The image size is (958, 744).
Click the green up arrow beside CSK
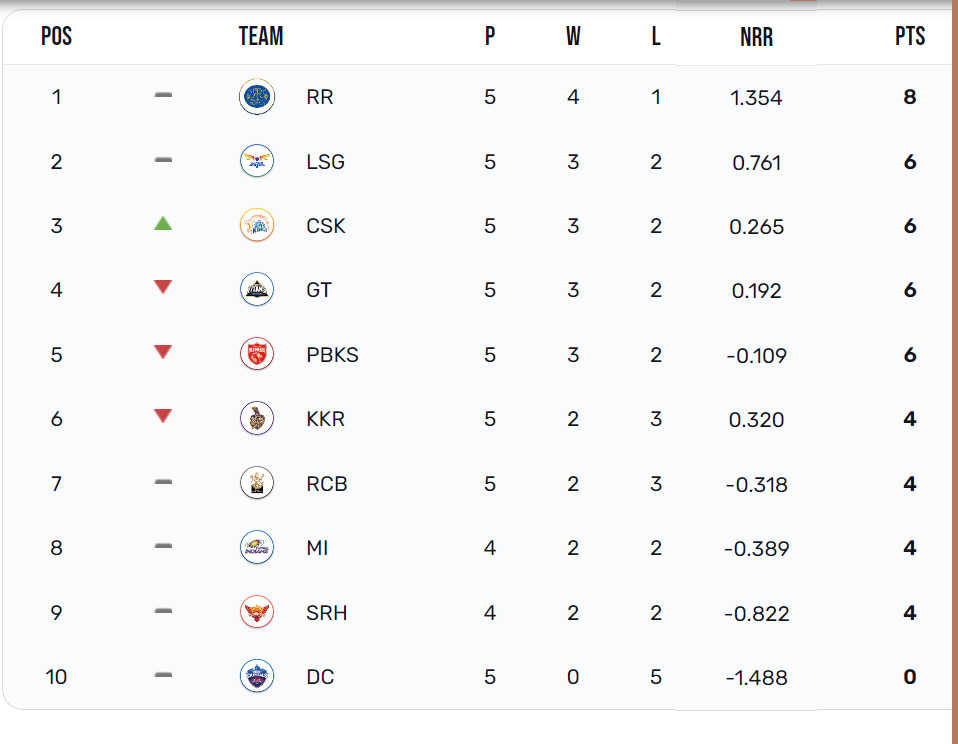tap(163, 224)
